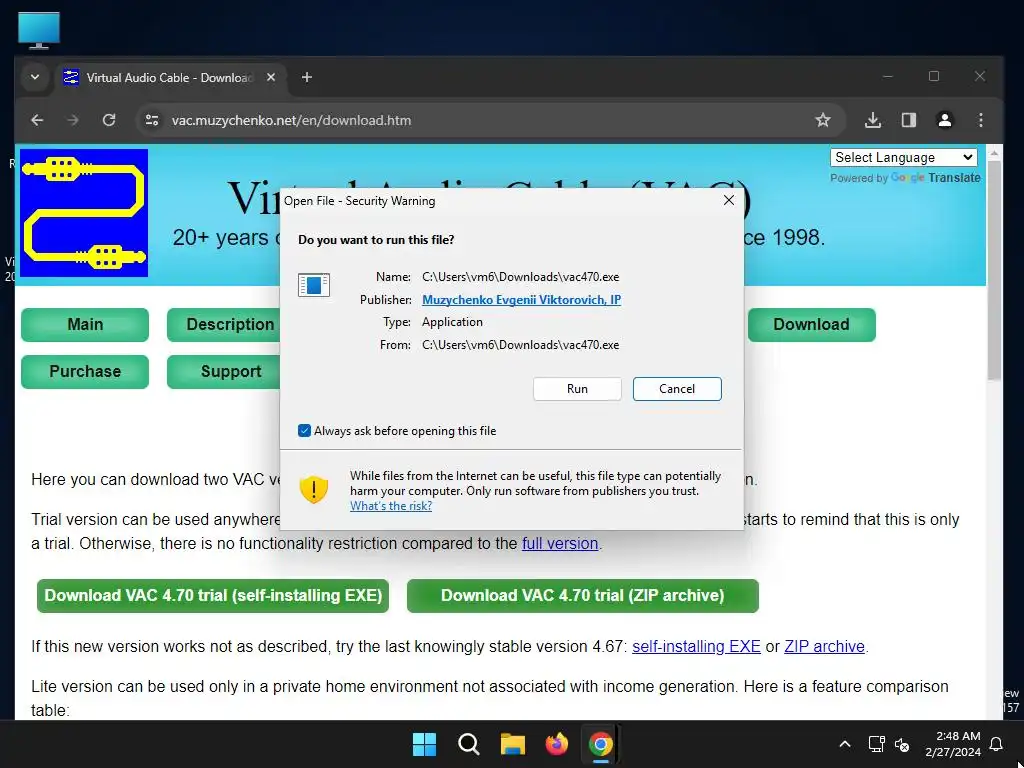
Task: Open the notifications bell icon
Action: [x=997, y=744]
